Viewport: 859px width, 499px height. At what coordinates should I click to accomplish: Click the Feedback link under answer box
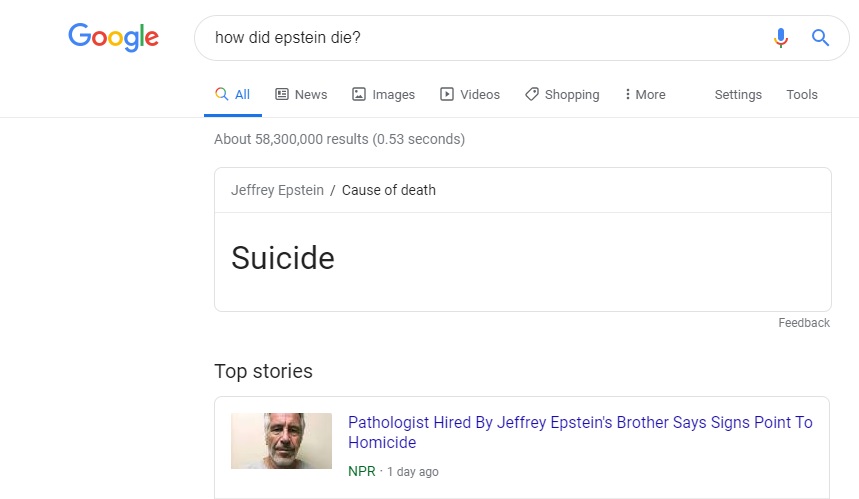(804, 323)
